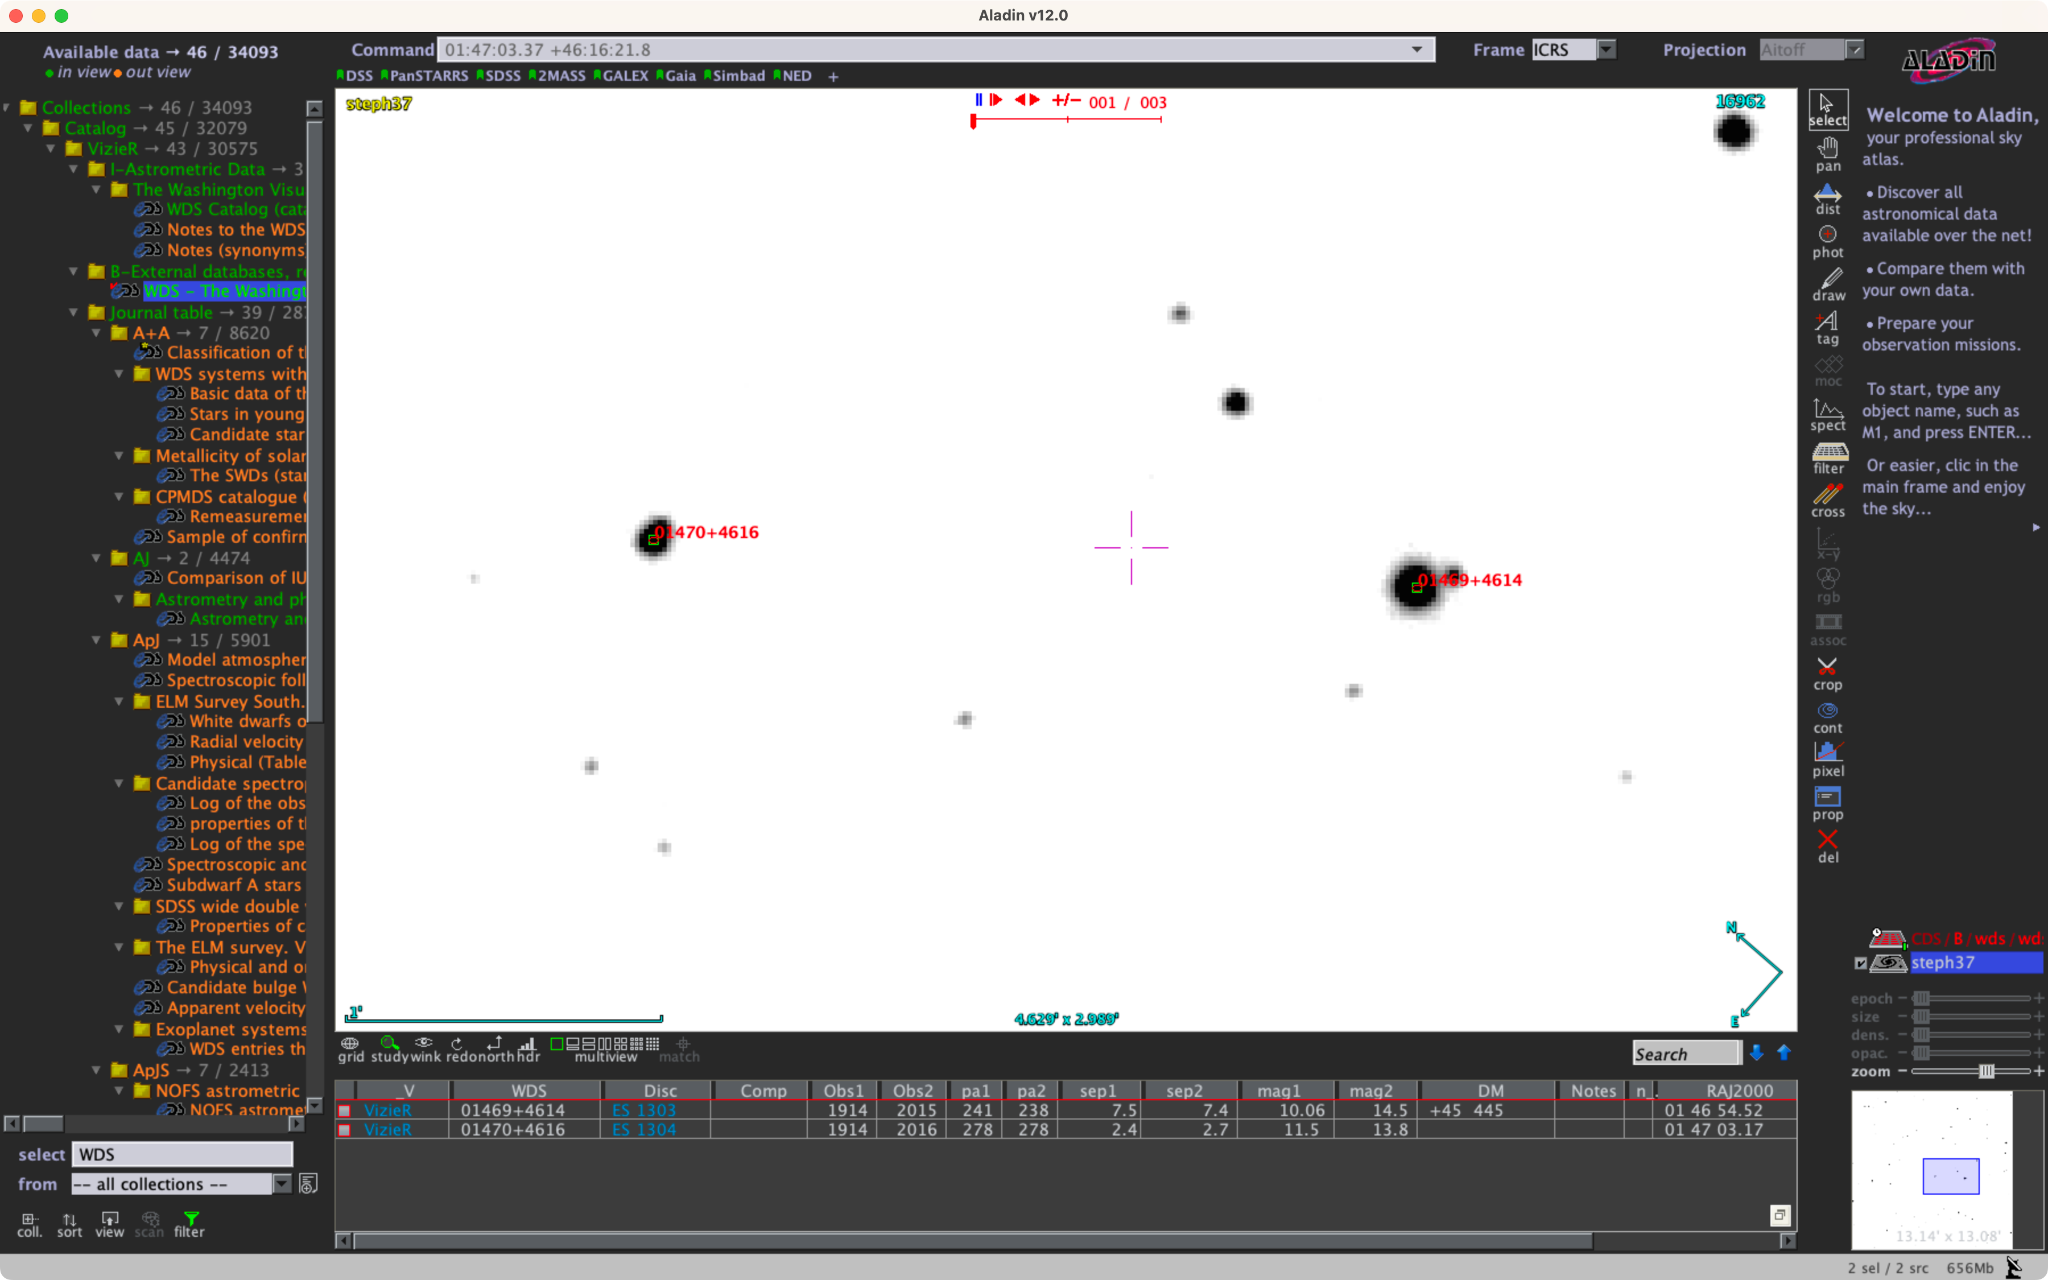Load 2MASS survey bookmark
Screen dimensions: 2048x1280
(x=558, y=76)
